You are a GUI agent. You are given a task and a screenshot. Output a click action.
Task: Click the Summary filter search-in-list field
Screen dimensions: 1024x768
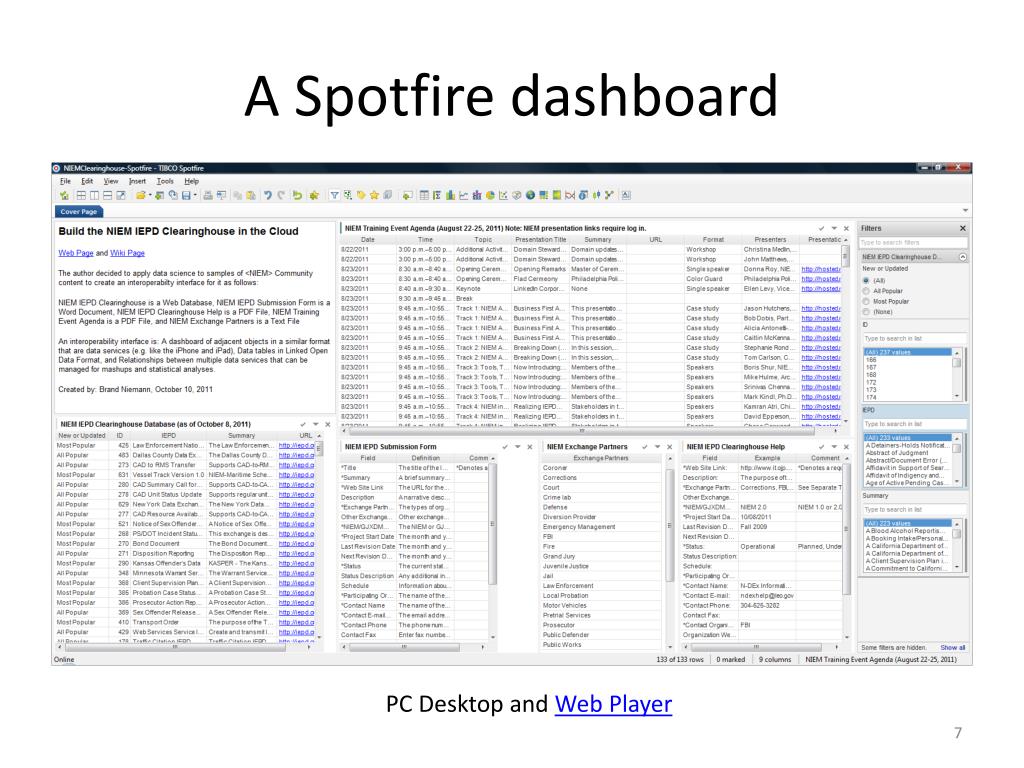coord(914,509)
